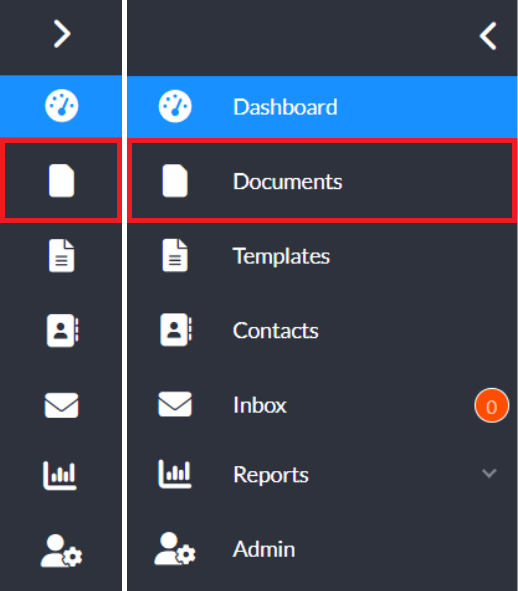Image resolution: width=518 pixels, height=591 pixels.
Task: Select the blank document icon in collapsed sidebar
Action: point(61,181)
